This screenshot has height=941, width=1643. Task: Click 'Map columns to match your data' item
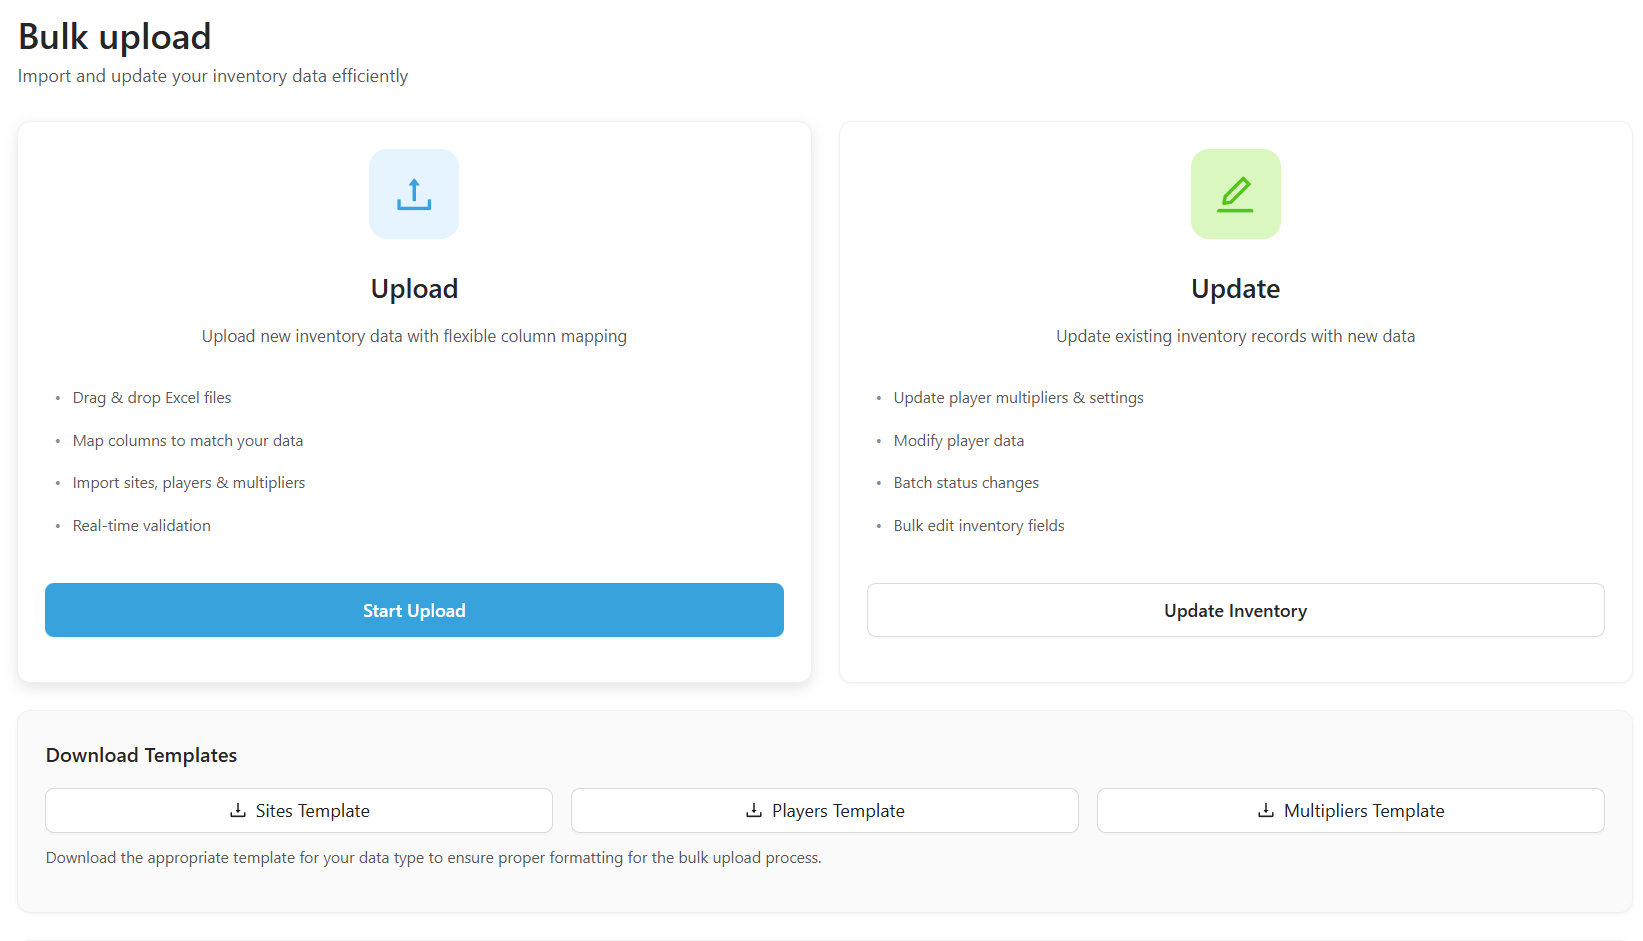pos(188,441)
